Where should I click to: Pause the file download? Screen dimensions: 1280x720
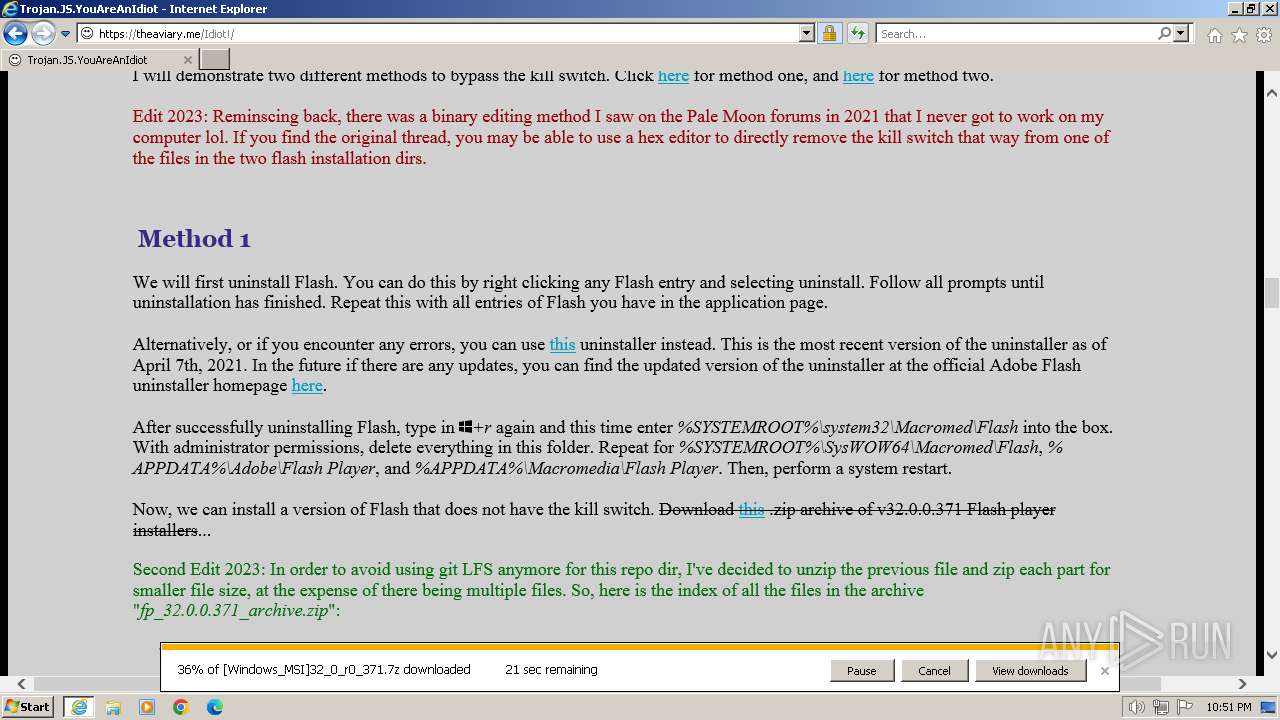861,671
